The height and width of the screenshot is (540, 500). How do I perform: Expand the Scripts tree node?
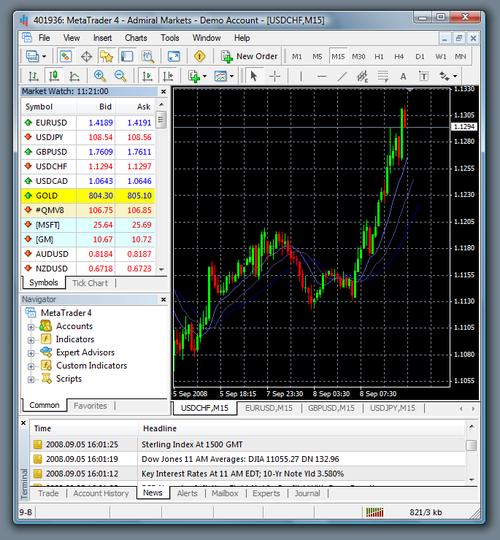click(x=31, y=380)
